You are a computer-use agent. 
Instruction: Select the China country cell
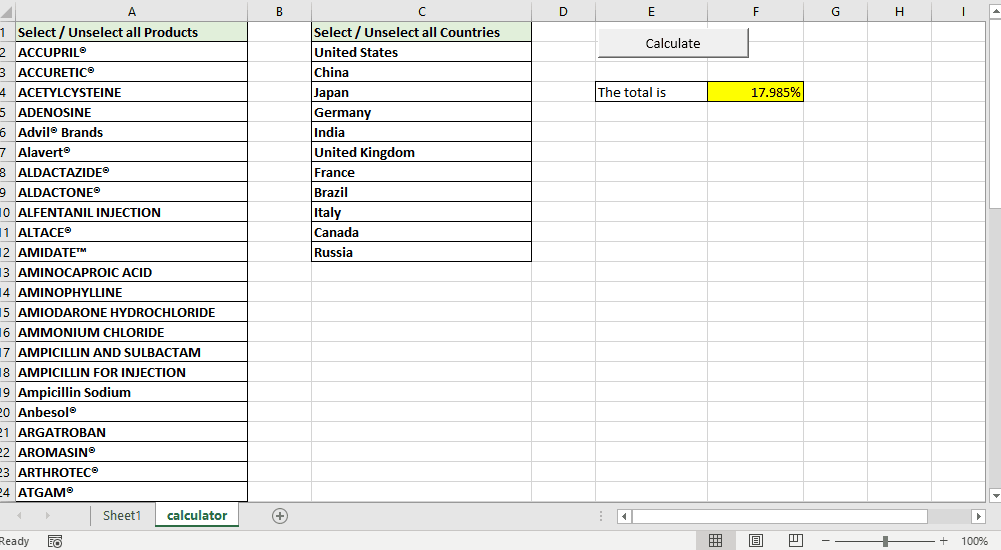click(421, 72)
